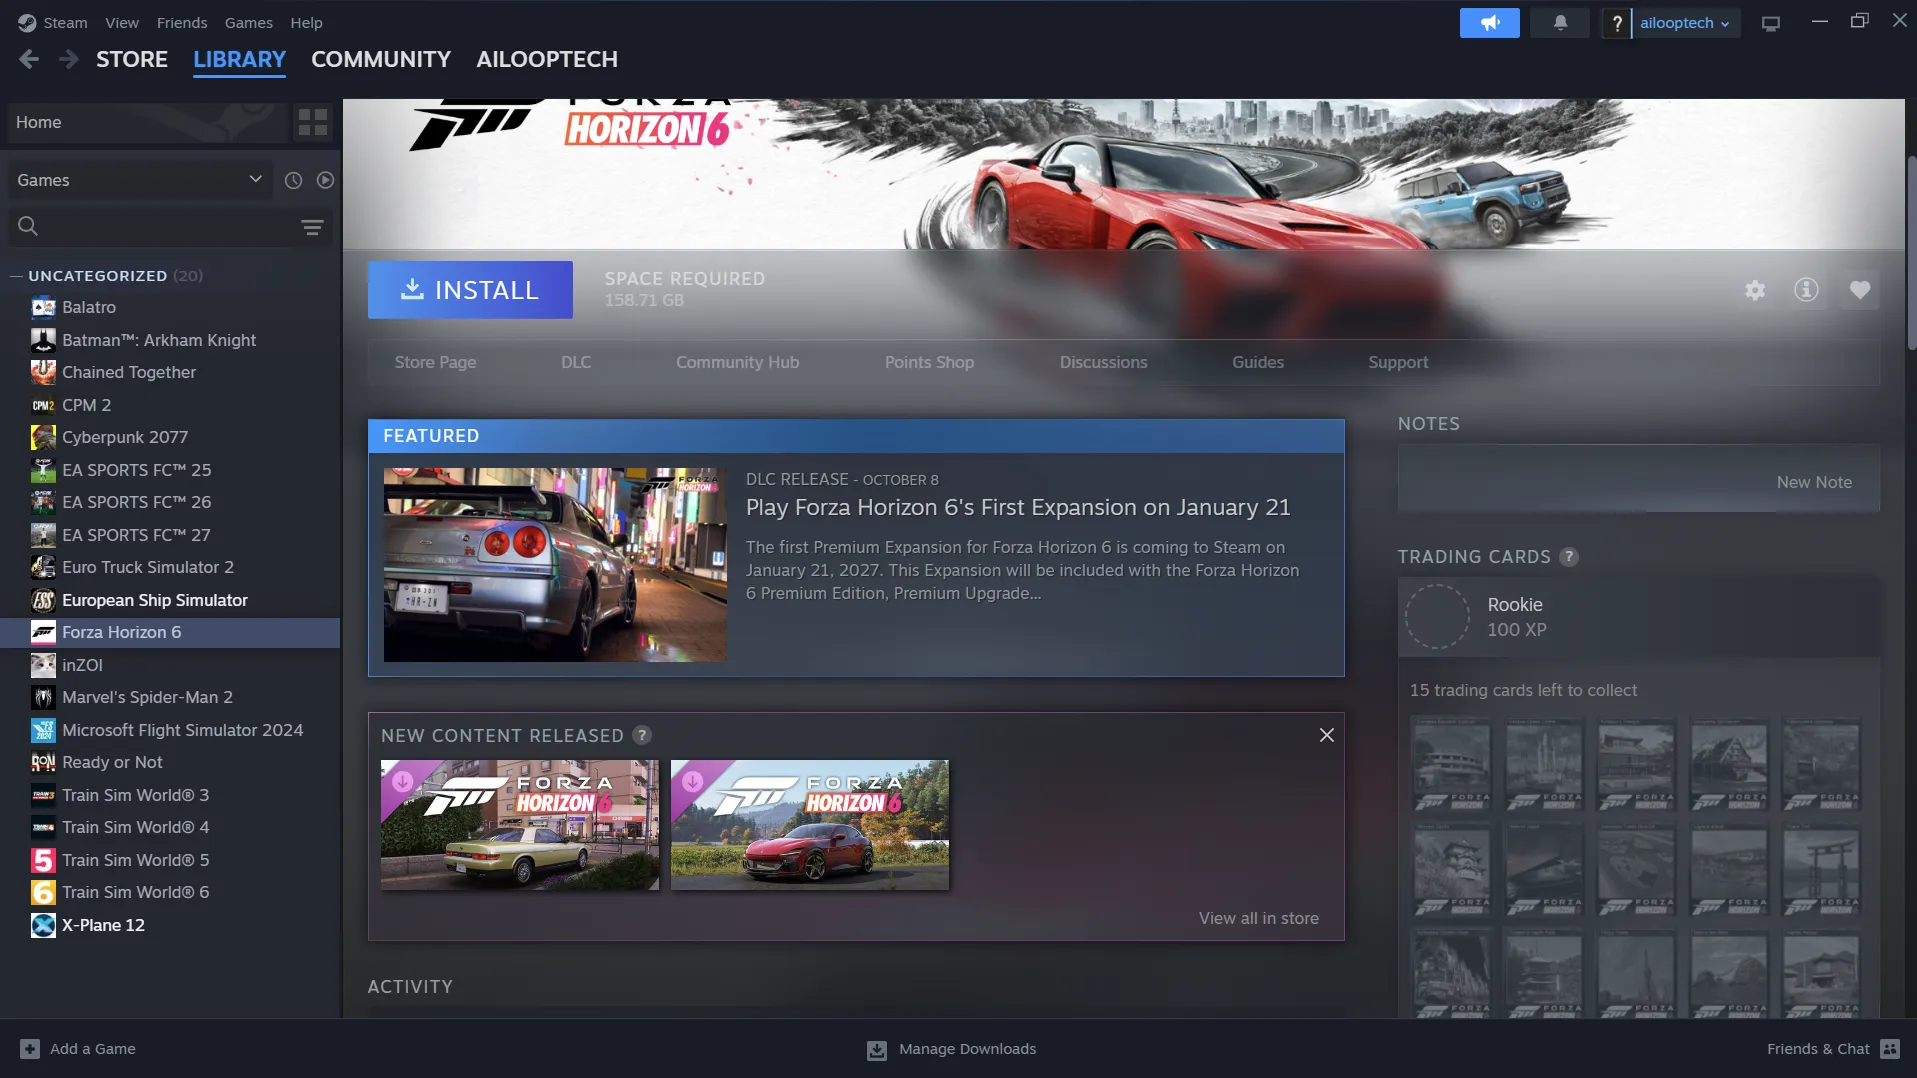Dismiss New Content Released panel

pos(1326,735)
